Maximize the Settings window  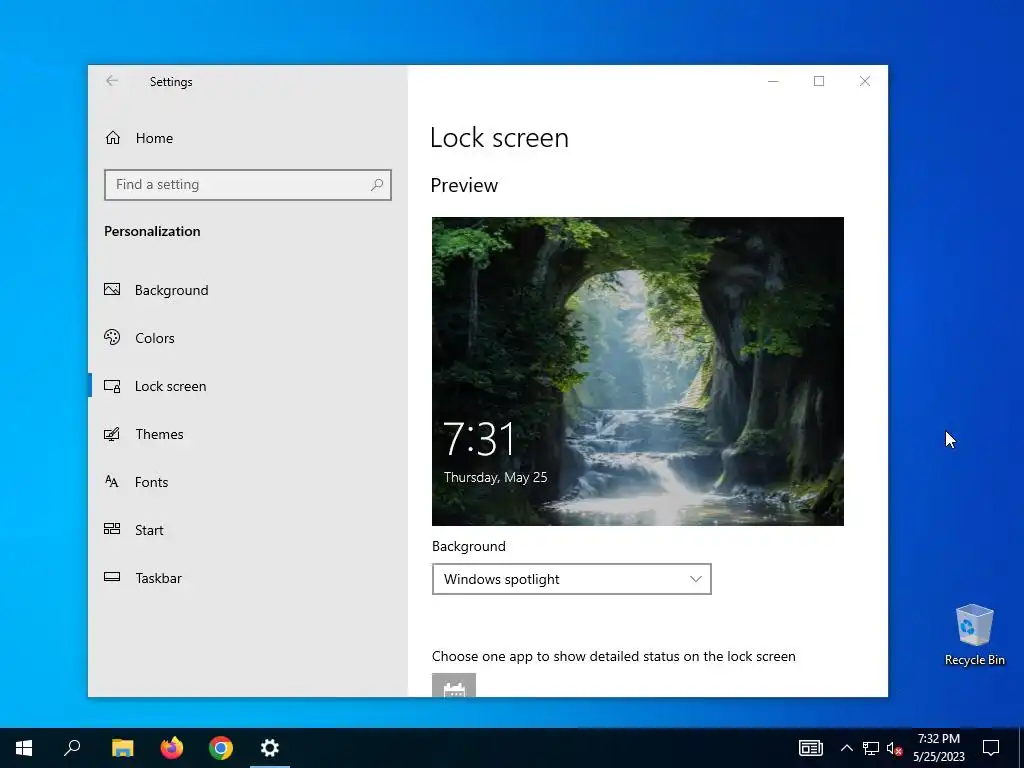819,81
